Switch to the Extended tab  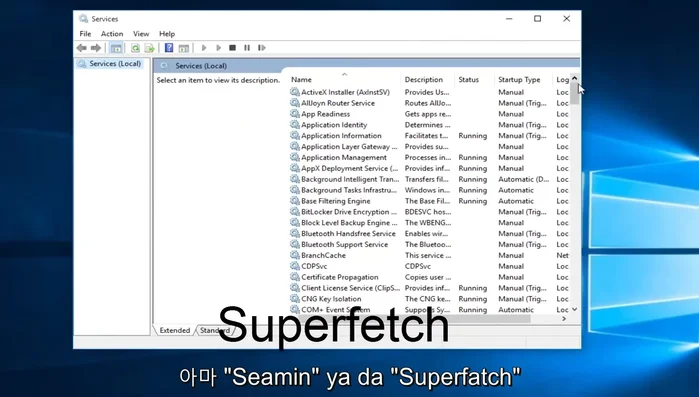pos(175,330)
